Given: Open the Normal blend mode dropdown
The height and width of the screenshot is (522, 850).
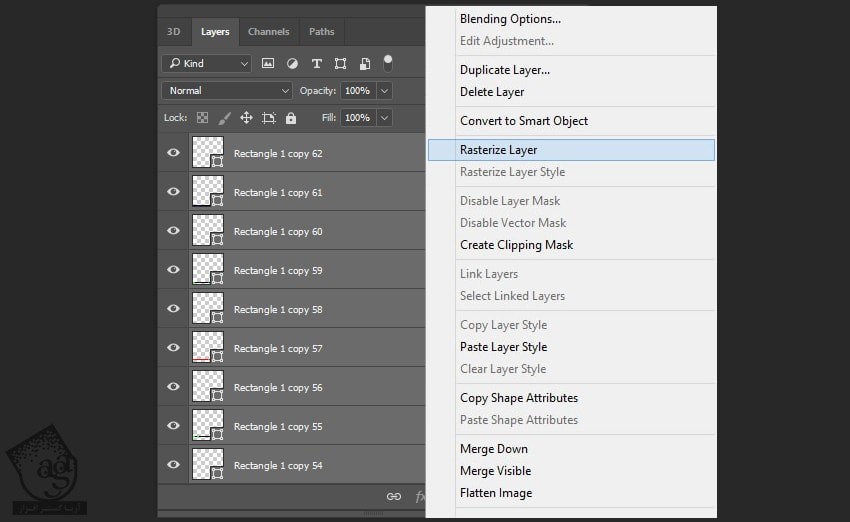Looking at the screenshot, I should (226, 90).
